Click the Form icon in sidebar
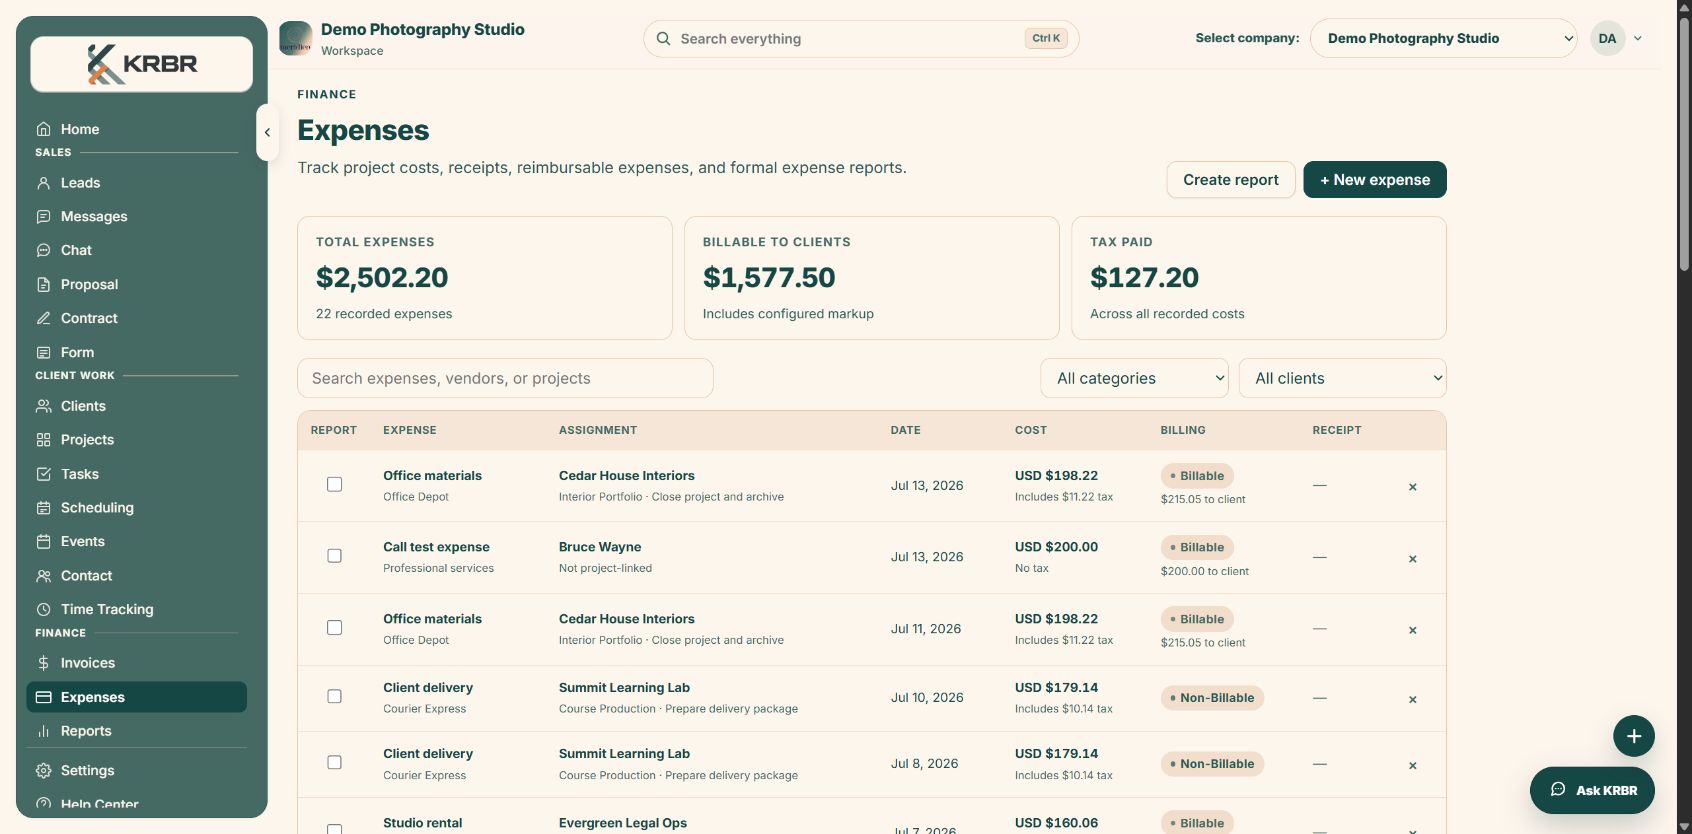 point(44,353)
